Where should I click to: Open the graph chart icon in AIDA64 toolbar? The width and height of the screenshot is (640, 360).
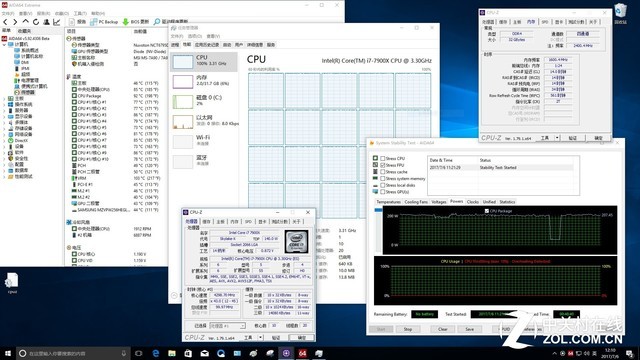(x=57, y=22)
